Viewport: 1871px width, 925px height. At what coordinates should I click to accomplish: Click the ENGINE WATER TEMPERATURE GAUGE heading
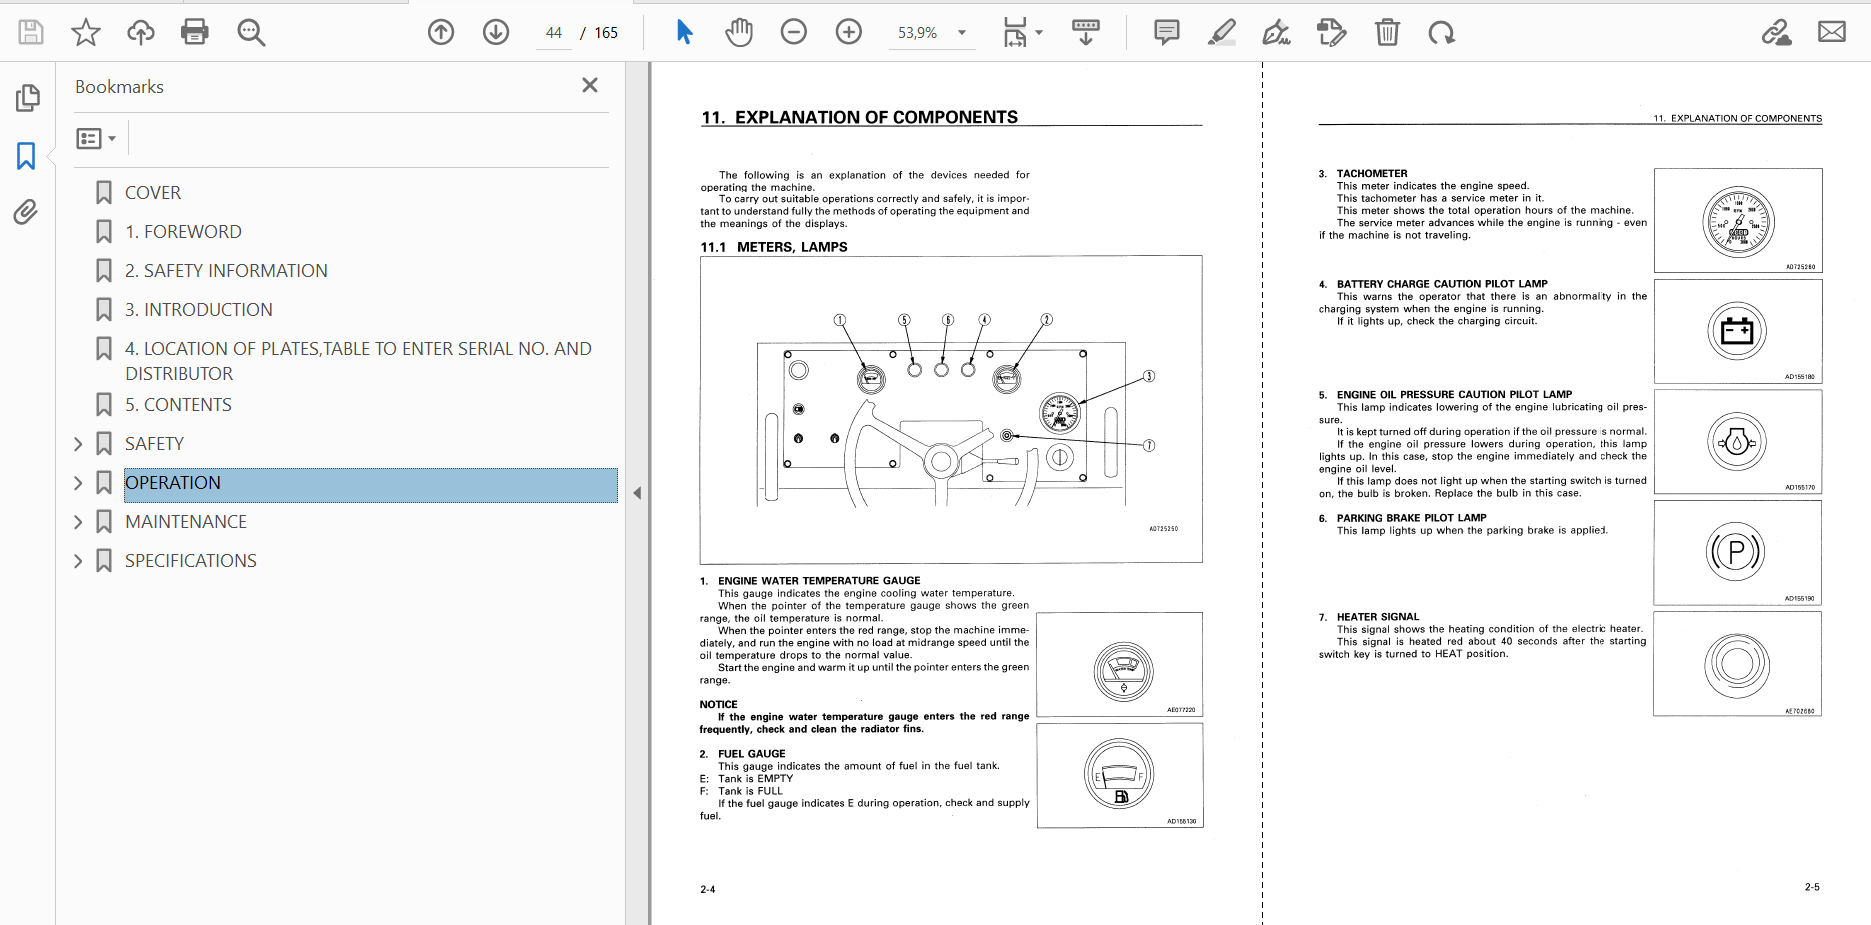[x=819, y=580]
